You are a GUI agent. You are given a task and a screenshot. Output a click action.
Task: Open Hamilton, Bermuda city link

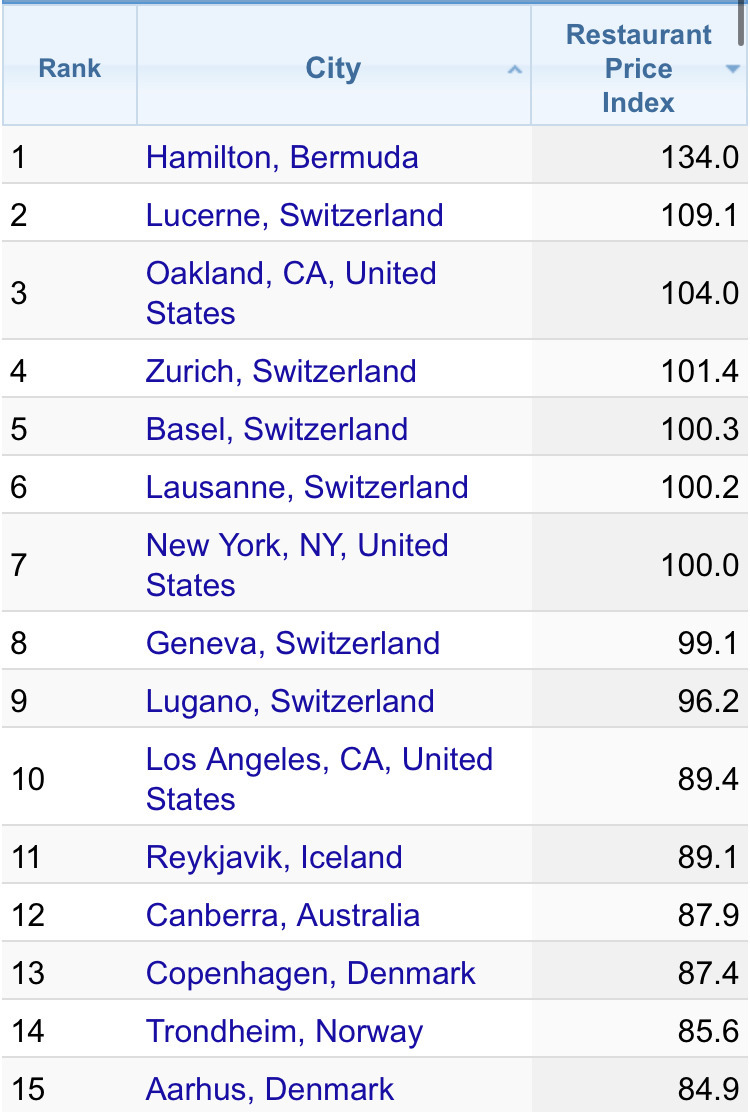coord(282,158)
